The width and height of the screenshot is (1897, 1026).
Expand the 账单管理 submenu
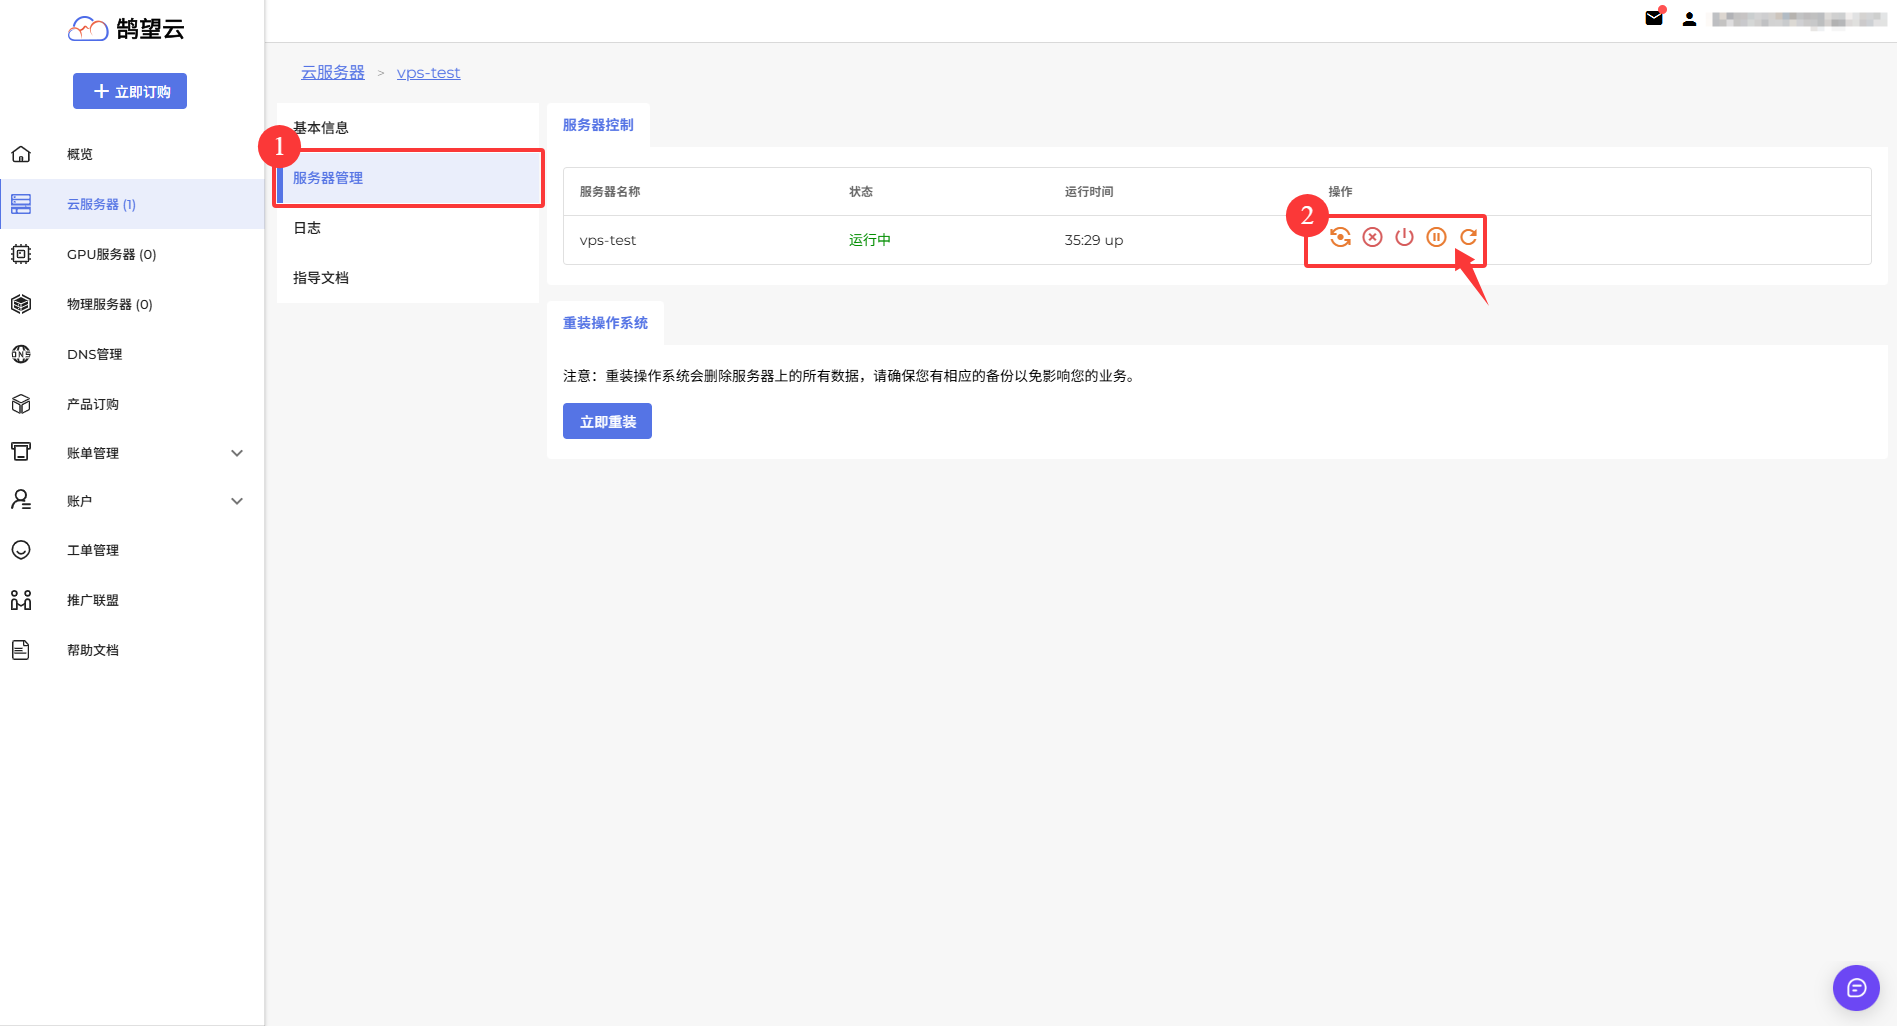pyautogui.click(x=237, y=453)
